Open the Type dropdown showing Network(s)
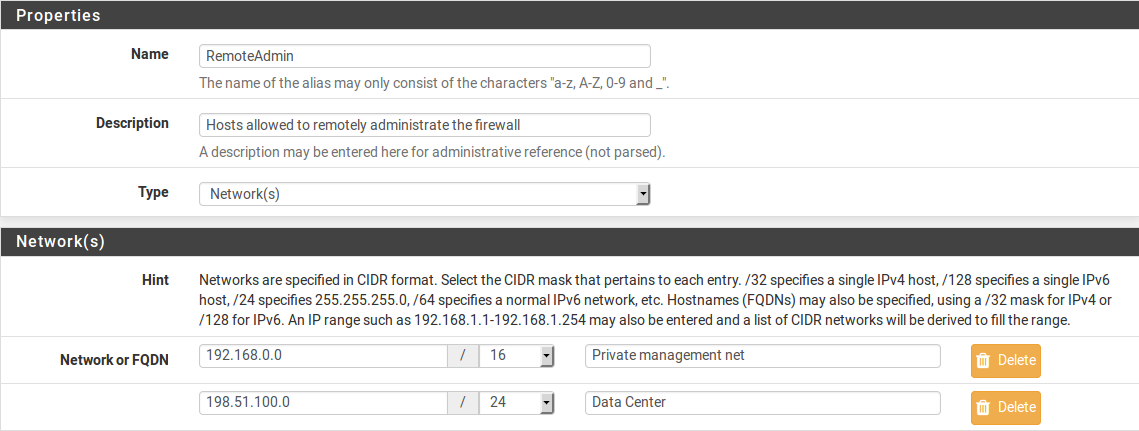1139x431 pixels. 425,194
